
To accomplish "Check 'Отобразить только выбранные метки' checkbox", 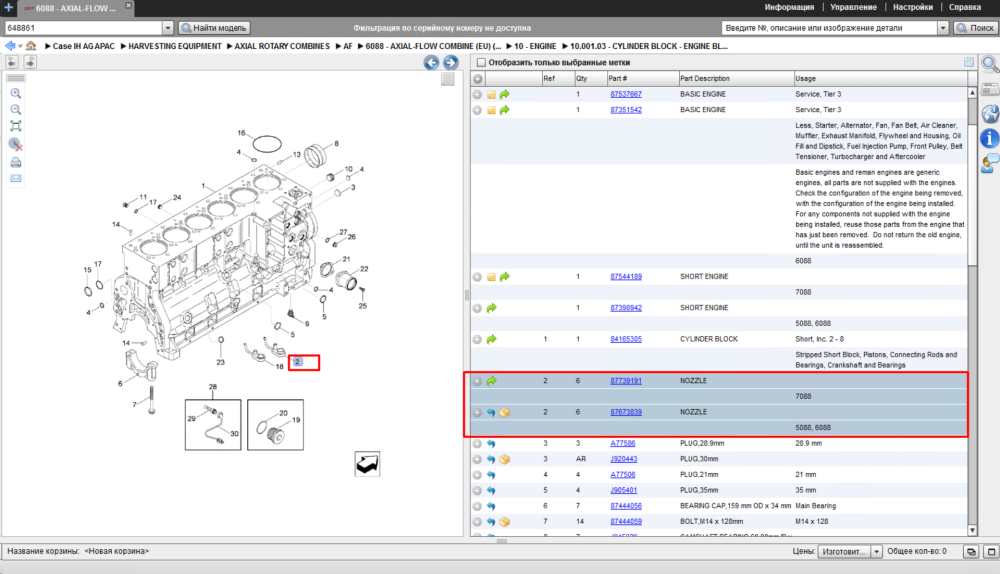I will 482,63.
